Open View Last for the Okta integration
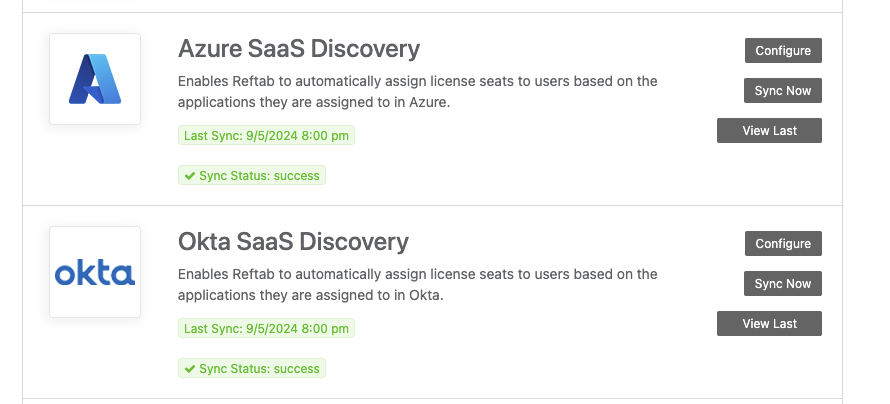The image size is (890, 404). 769,323
